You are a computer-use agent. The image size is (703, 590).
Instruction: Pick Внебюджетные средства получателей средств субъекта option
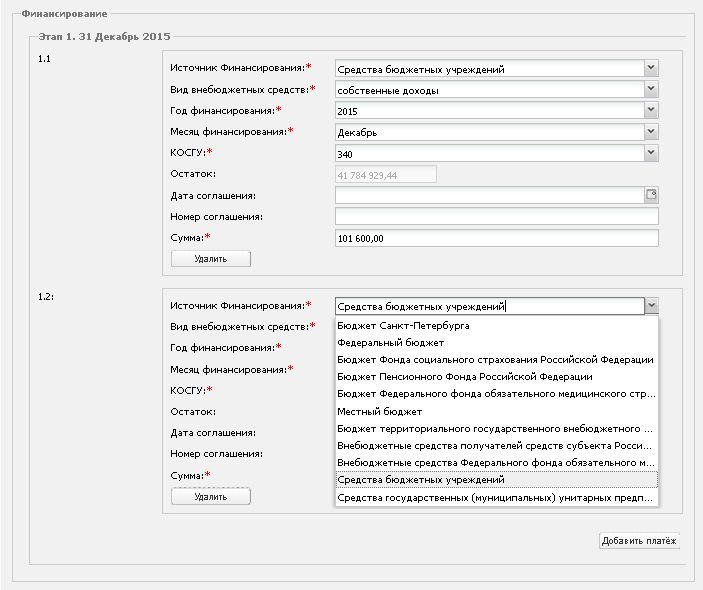click(x=497, y=446)
